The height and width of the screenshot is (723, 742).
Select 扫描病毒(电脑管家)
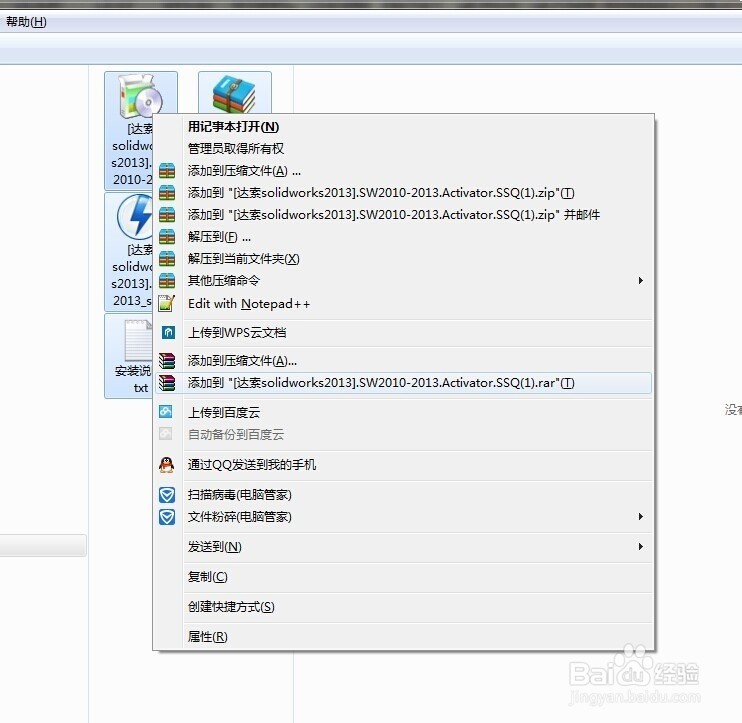click(x=239, y=495)
